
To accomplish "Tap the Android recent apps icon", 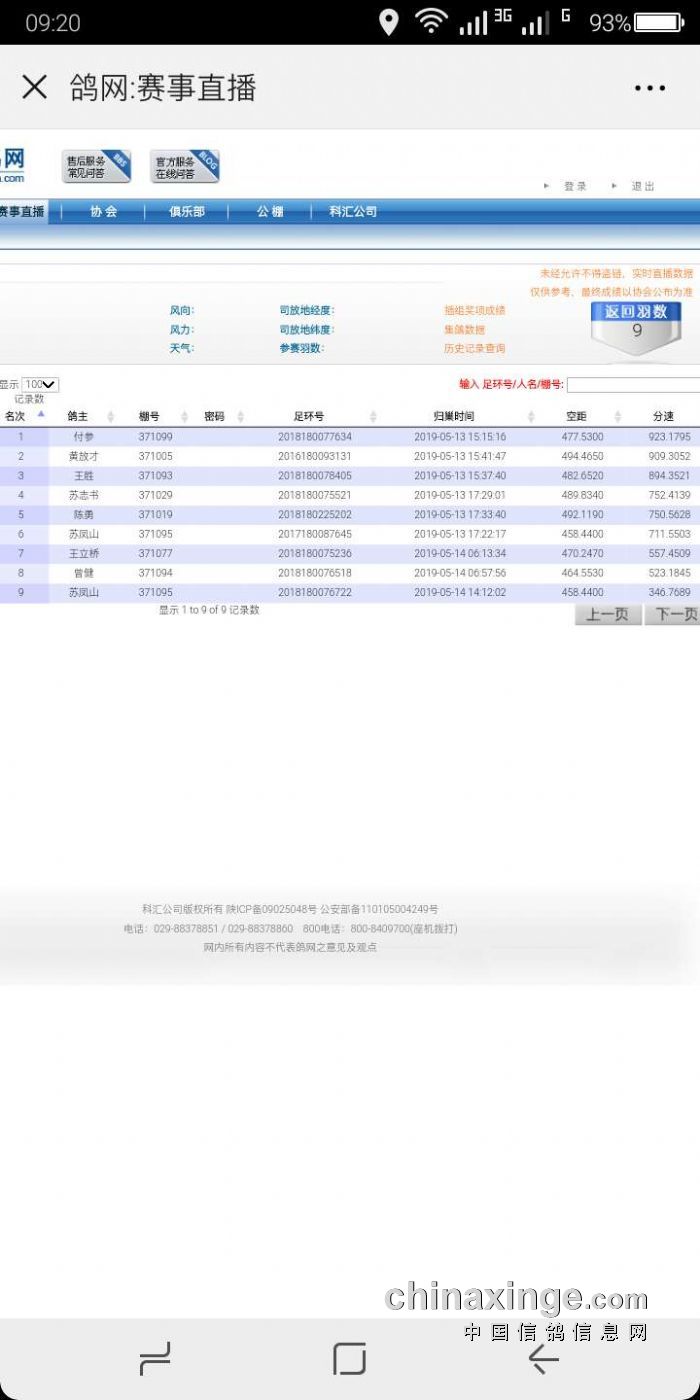I will coord(155,1359).
